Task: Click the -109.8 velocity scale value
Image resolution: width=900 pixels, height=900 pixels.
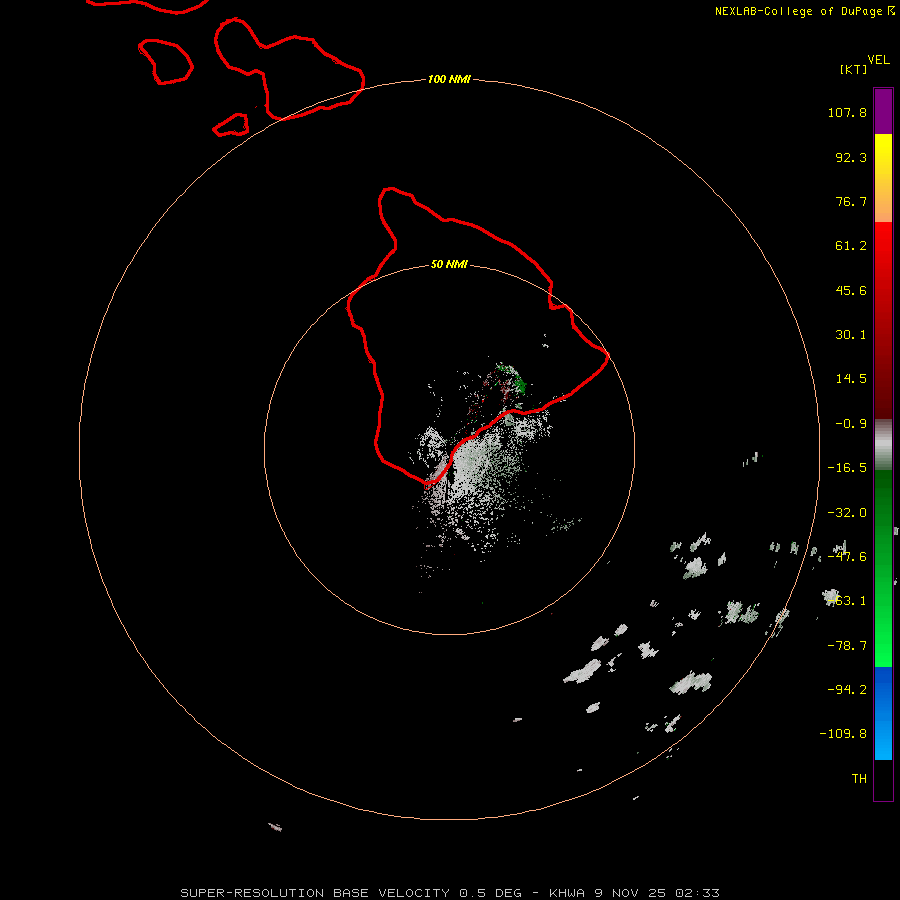Action: coord(843,734)
